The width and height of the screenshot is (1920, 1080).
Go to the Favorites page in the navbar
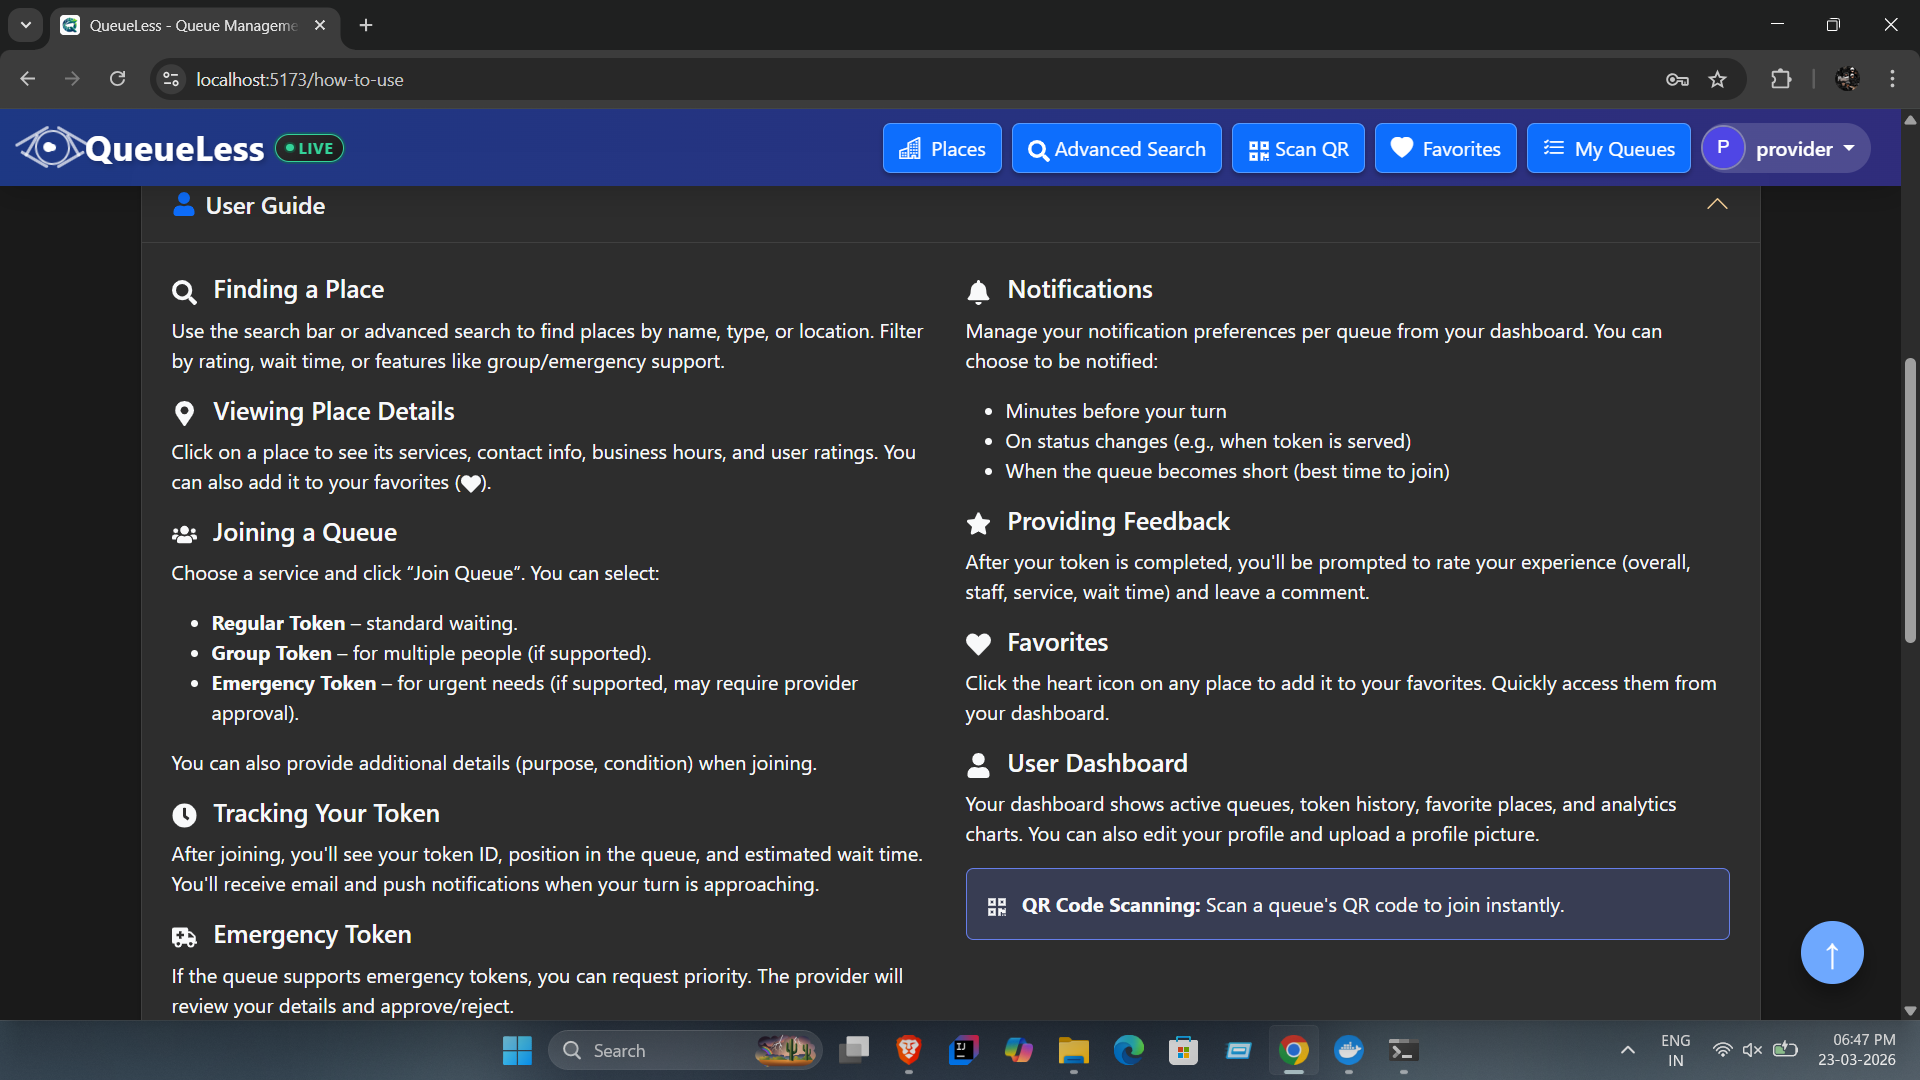(1445, 149)
